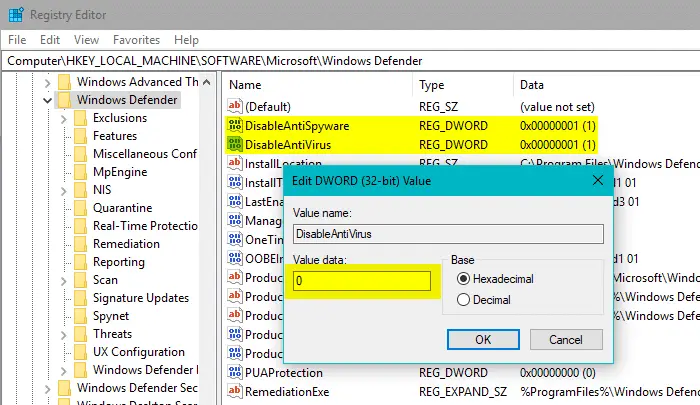Click the PUAProtection 0x00000000 (0) data cell

coord(558,373)
